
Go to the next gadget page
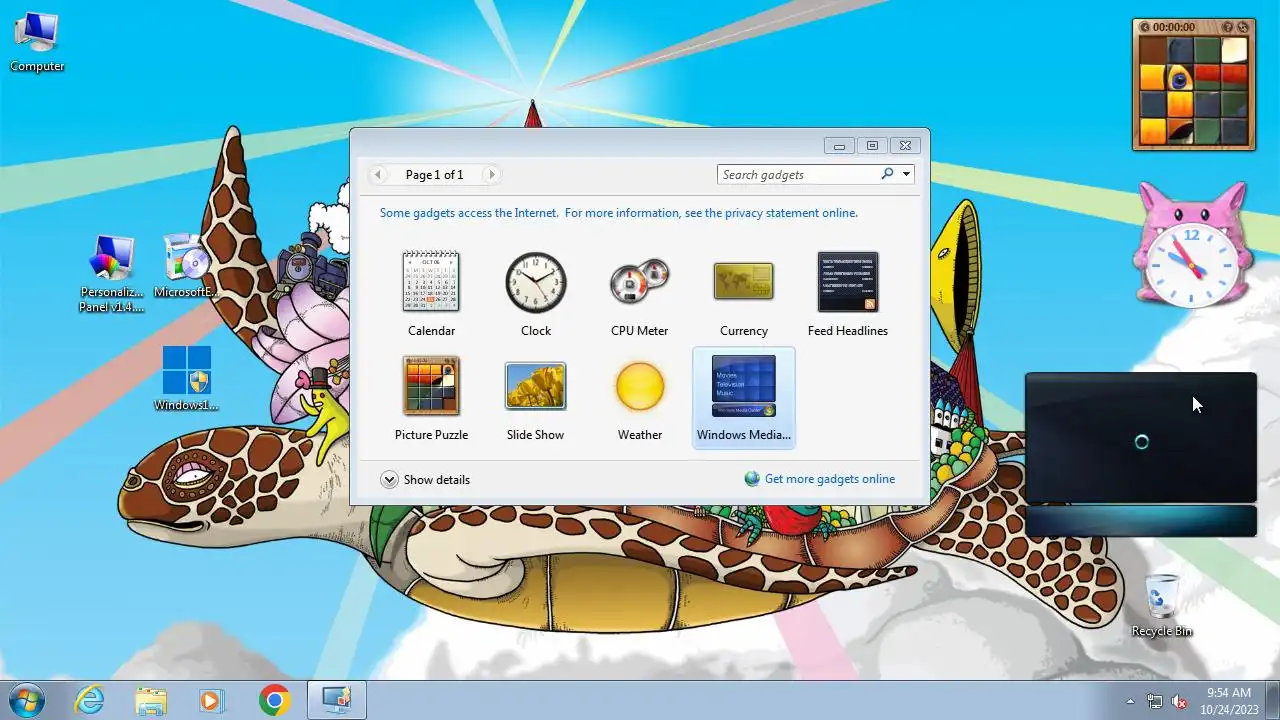tap(491, 174)
